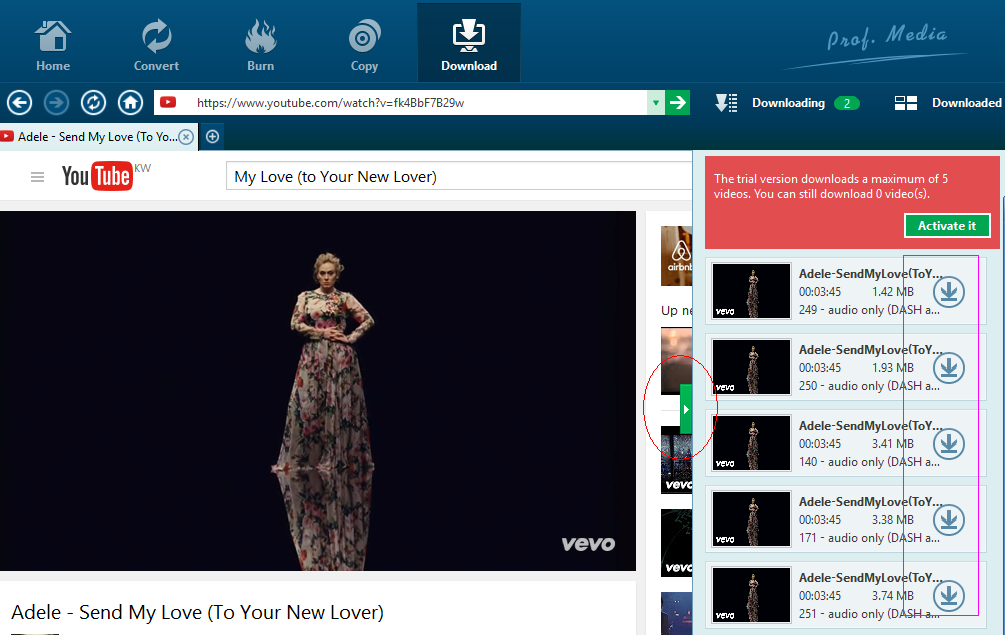Click the trial version warning message
This screenshot has width=1005, height=635.
[831, 186]
